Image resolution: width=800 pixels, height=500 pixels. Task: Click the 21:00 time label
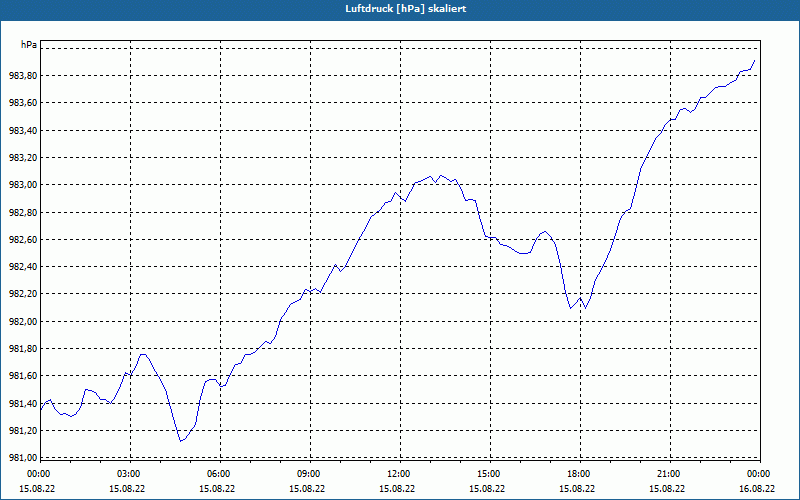[x=669, y=474]
